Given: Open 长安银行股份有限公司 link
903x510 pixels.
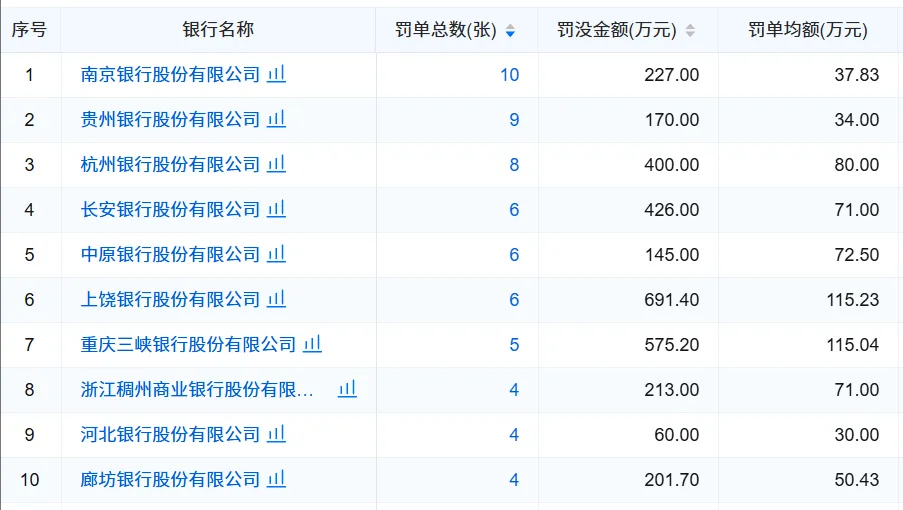Looking at the screenshot, I should pyautogui.click(x=170, y=209).
